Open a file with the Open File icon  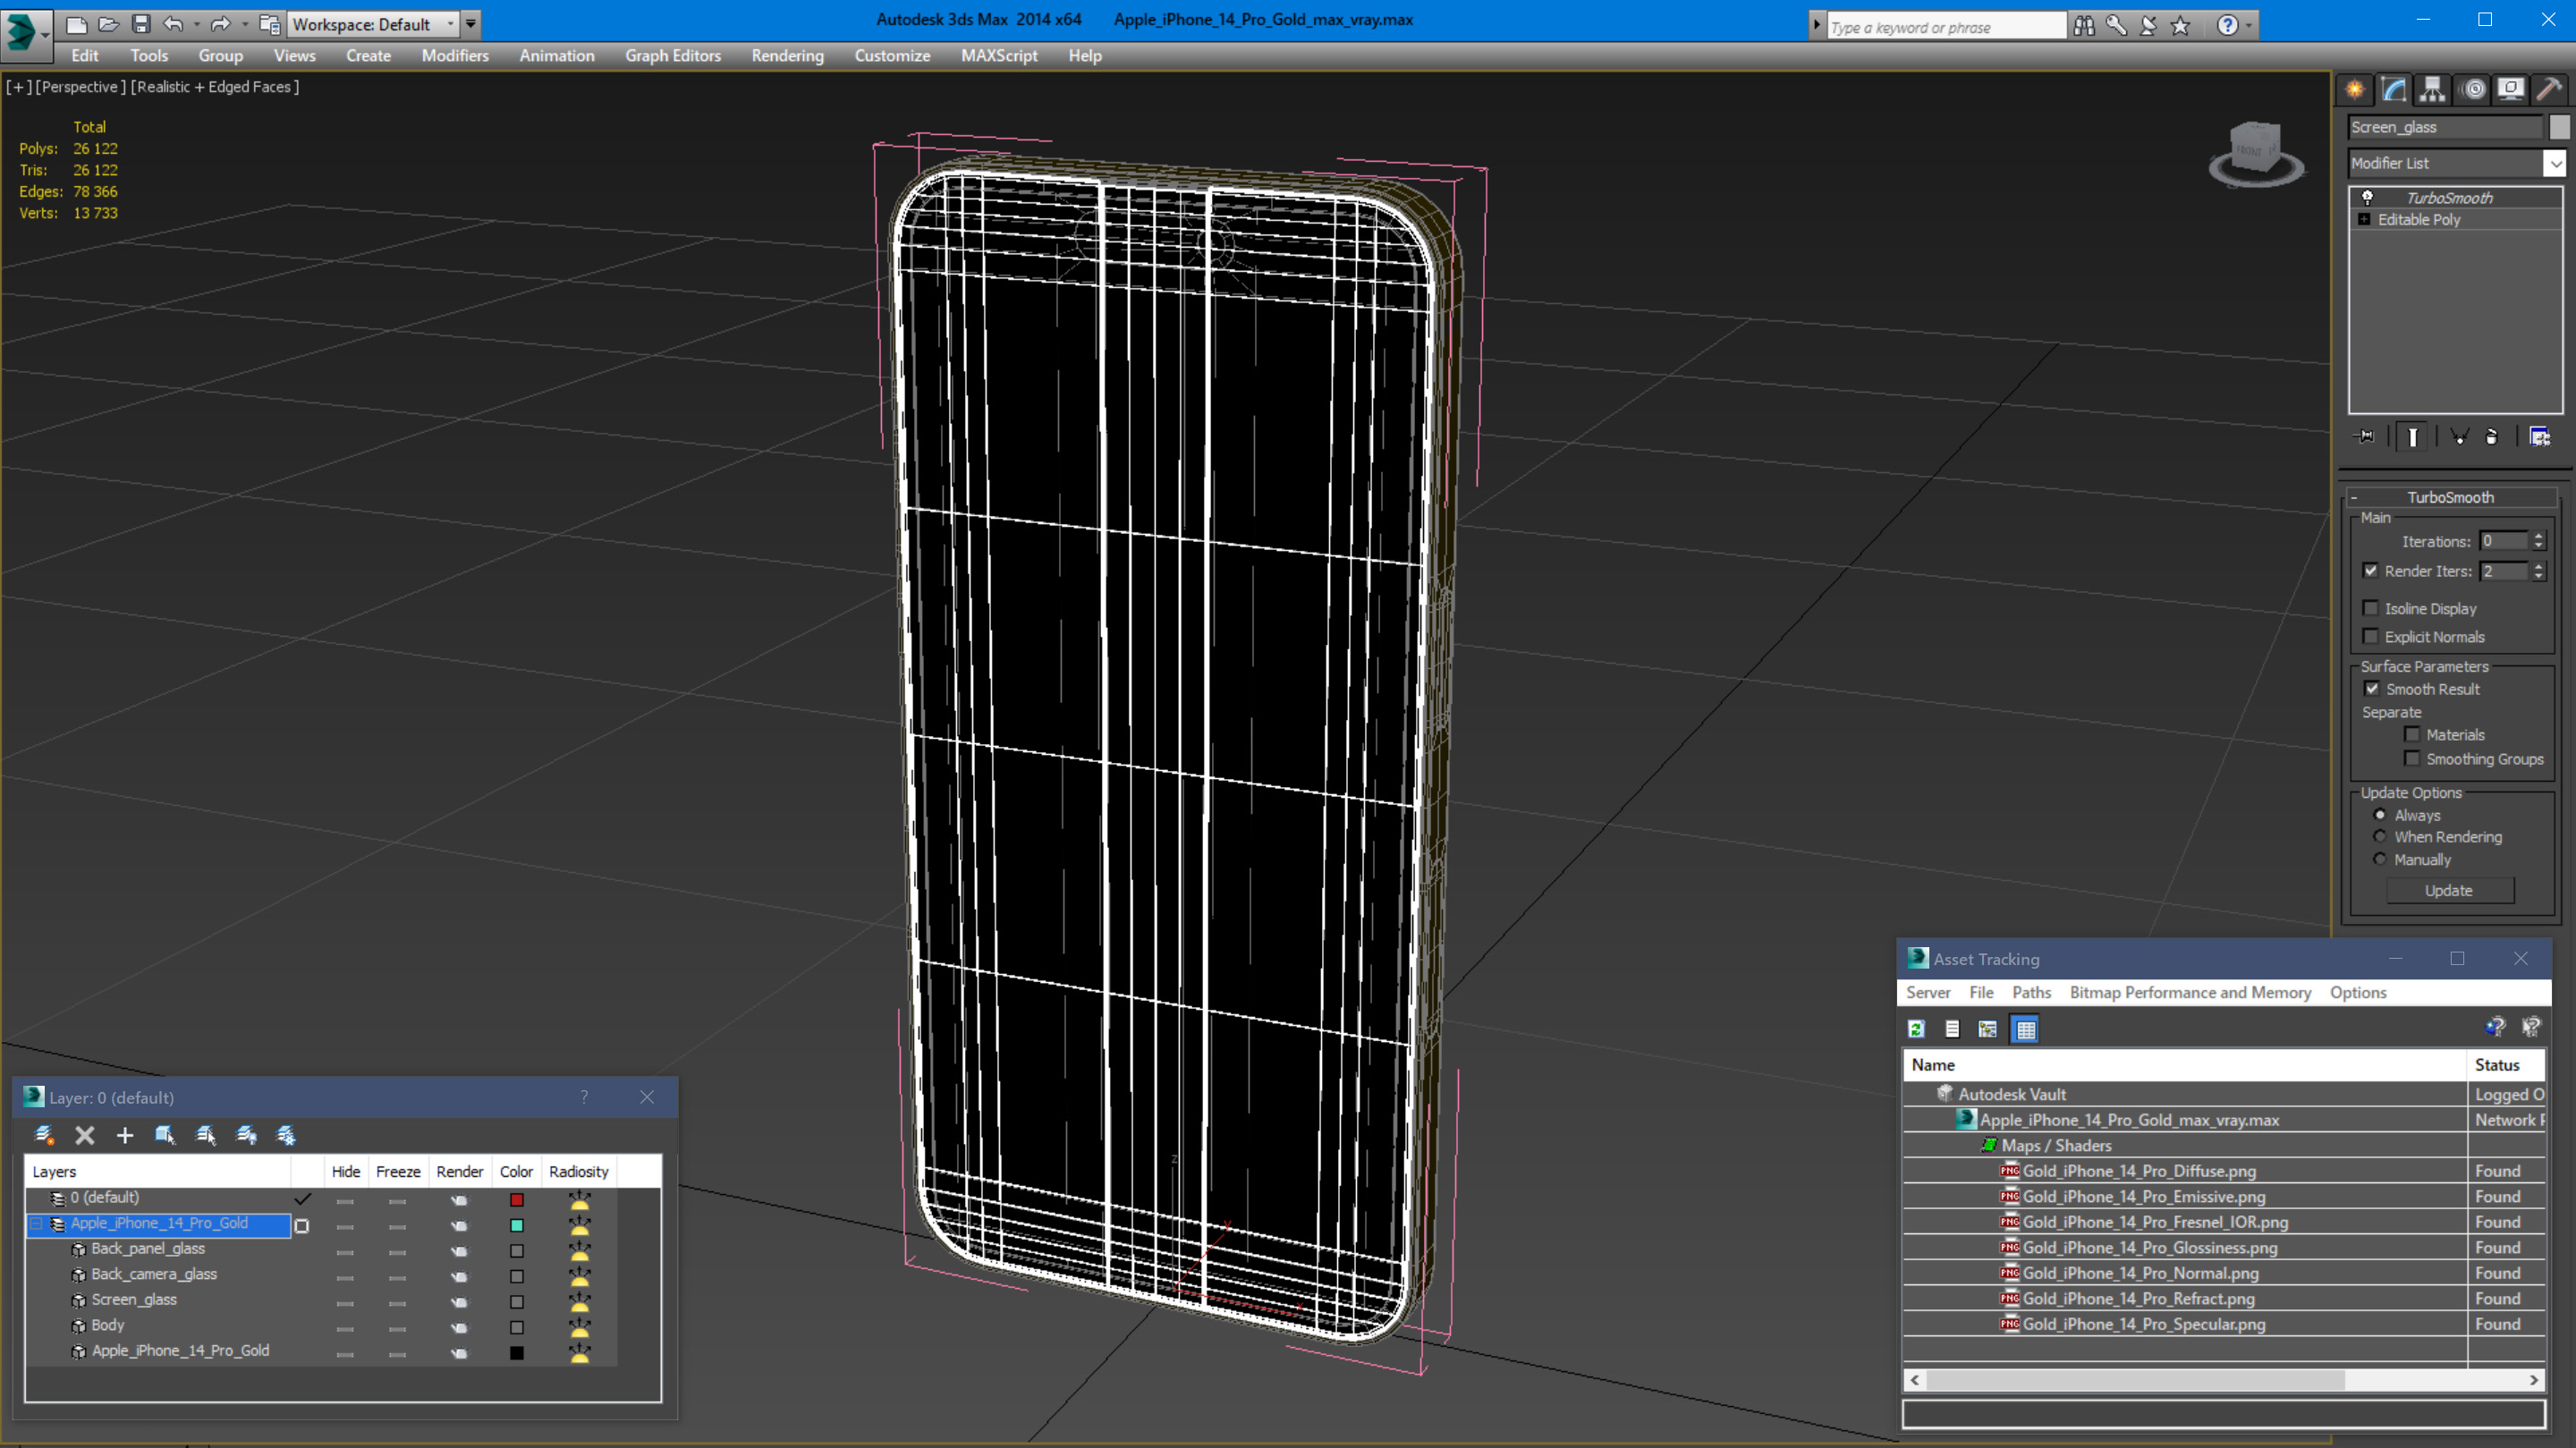[109, 24]
